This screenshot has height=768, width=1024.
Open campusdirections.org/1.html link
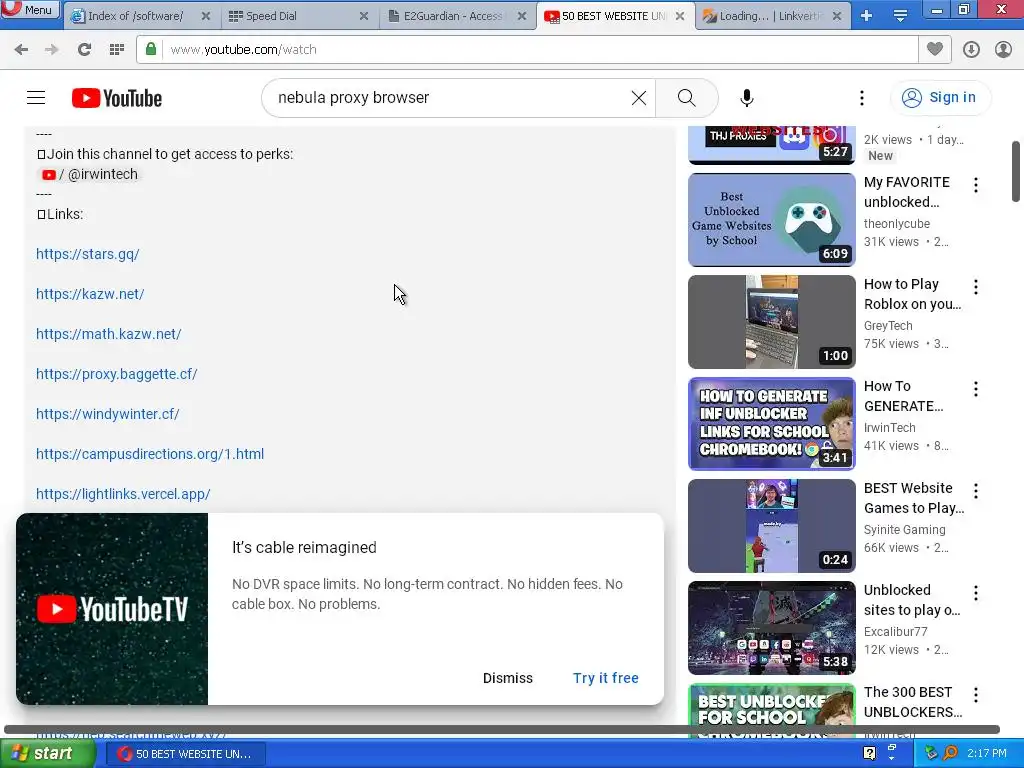coord(150,454)
